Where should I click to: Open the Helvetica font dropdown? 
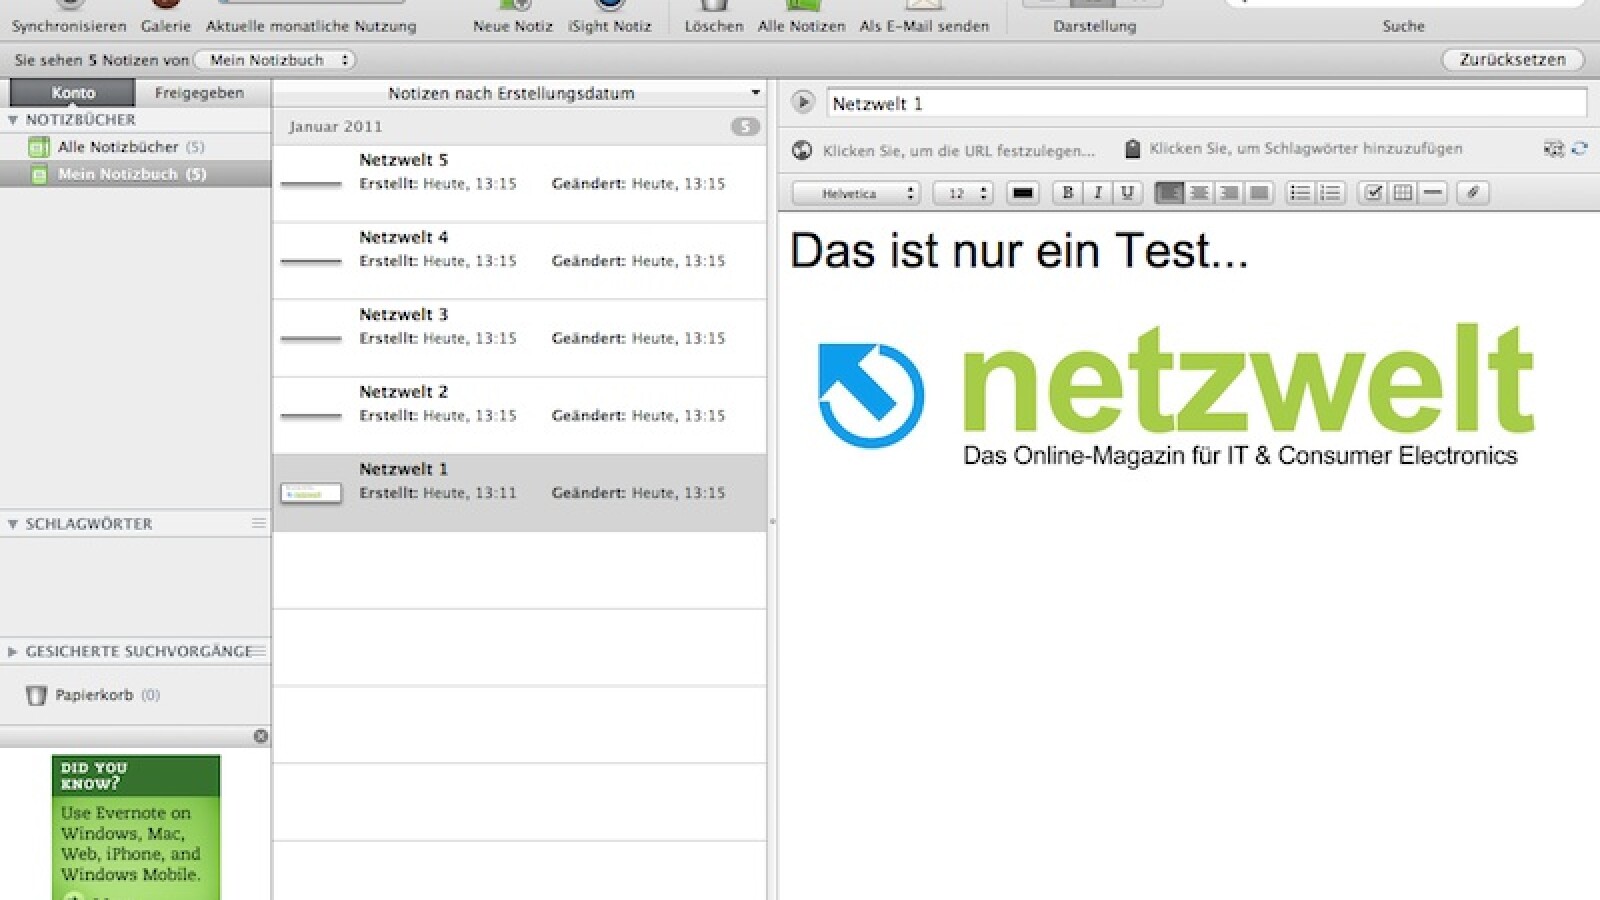pos(856,193)
